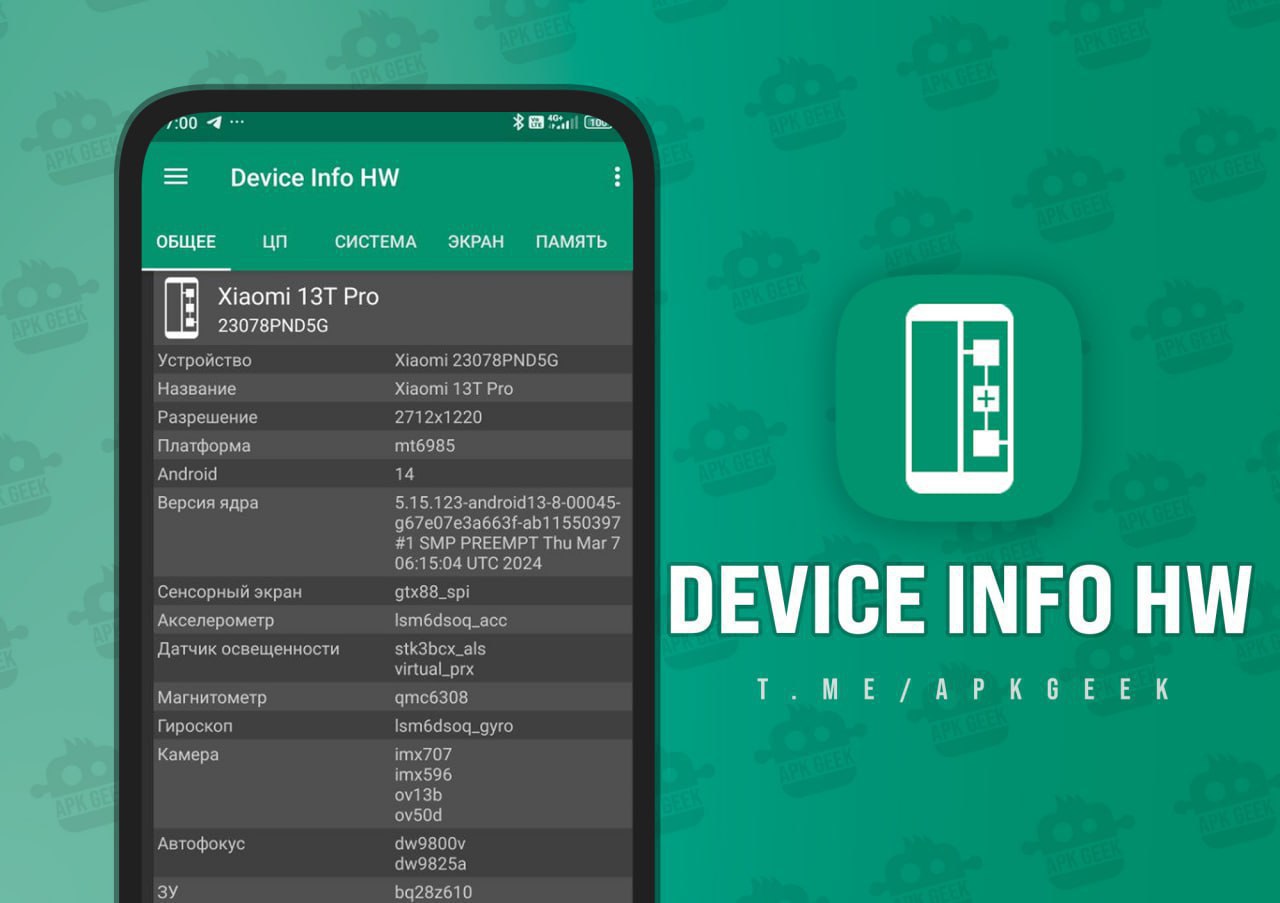1280x903 pixels.
Task: Tap the Сенсорный экран gtx88_spi row
Action: pyautogui.click(x=392, y=592)
